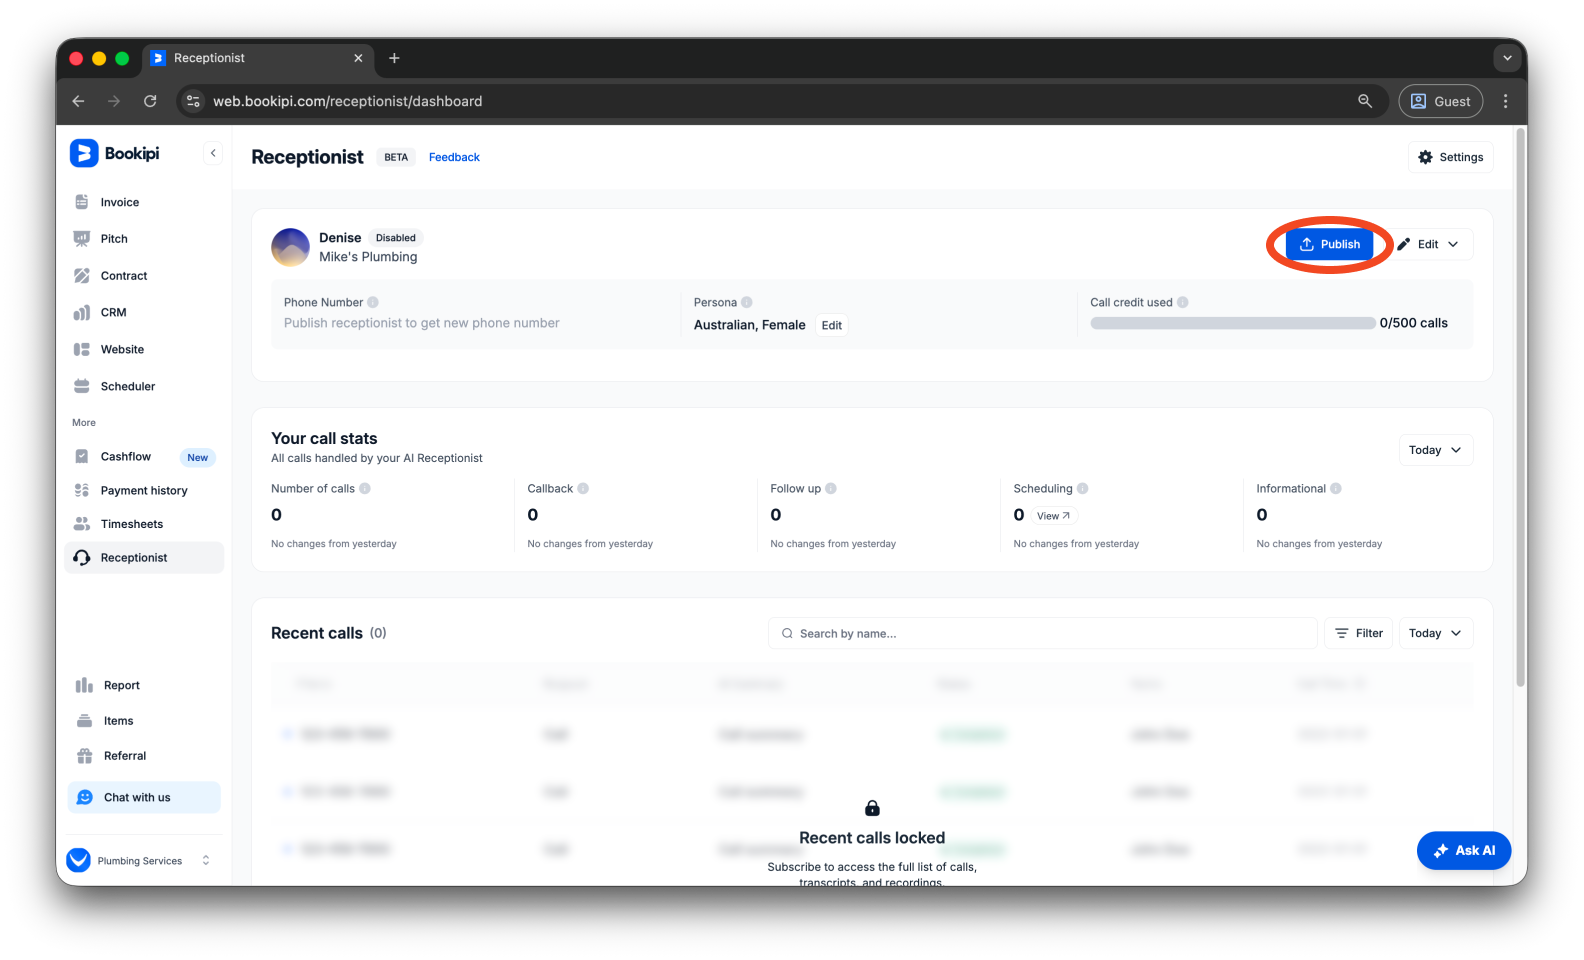The width and height of the screenshot is (1584, 960).
Task: Click the page vertical scrollbar
Action: click(x=1520, y=408)
